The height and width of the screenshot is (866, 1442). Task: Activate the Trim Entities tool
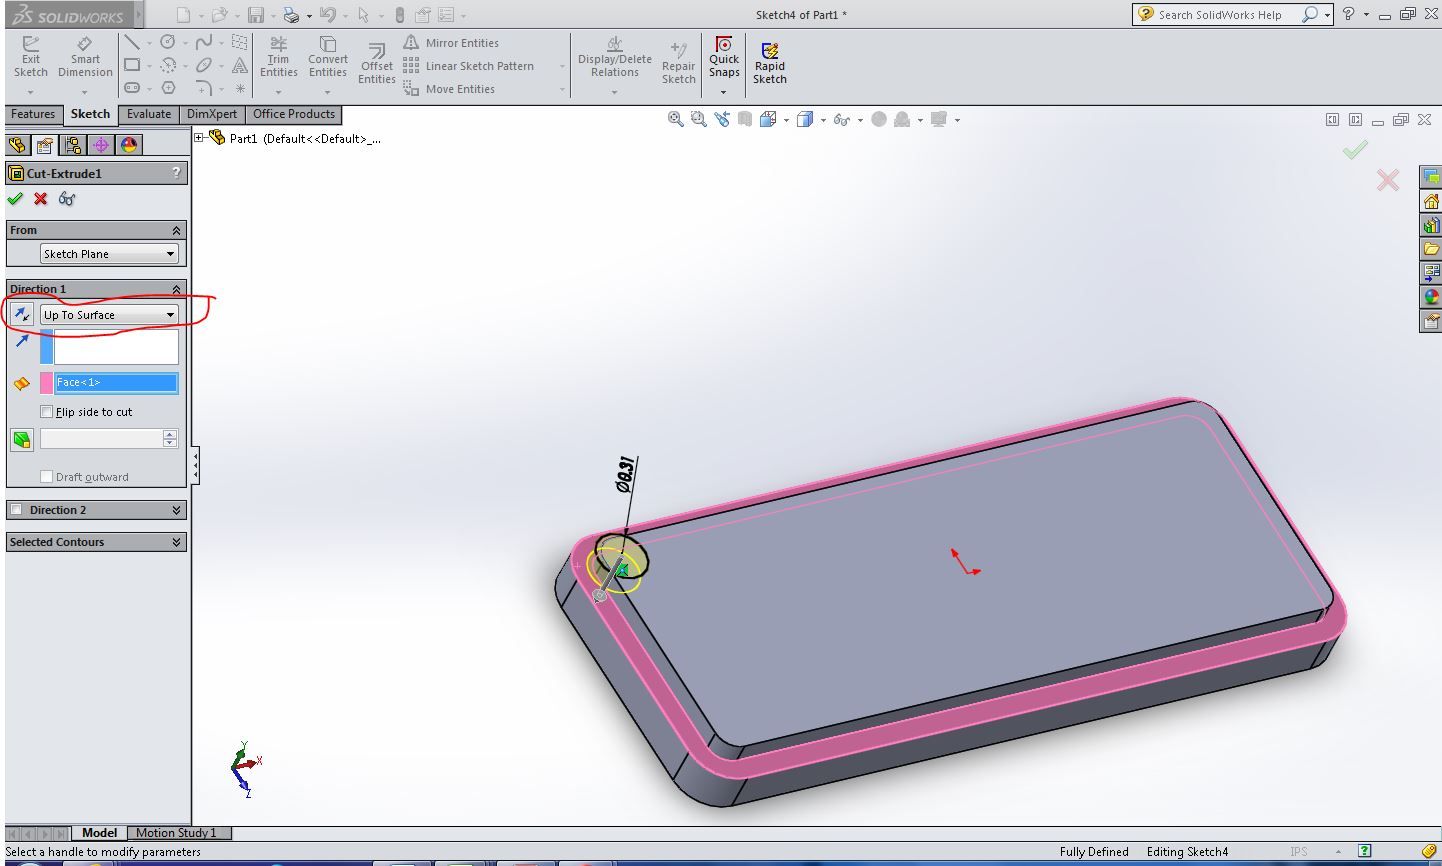point(279,62)
